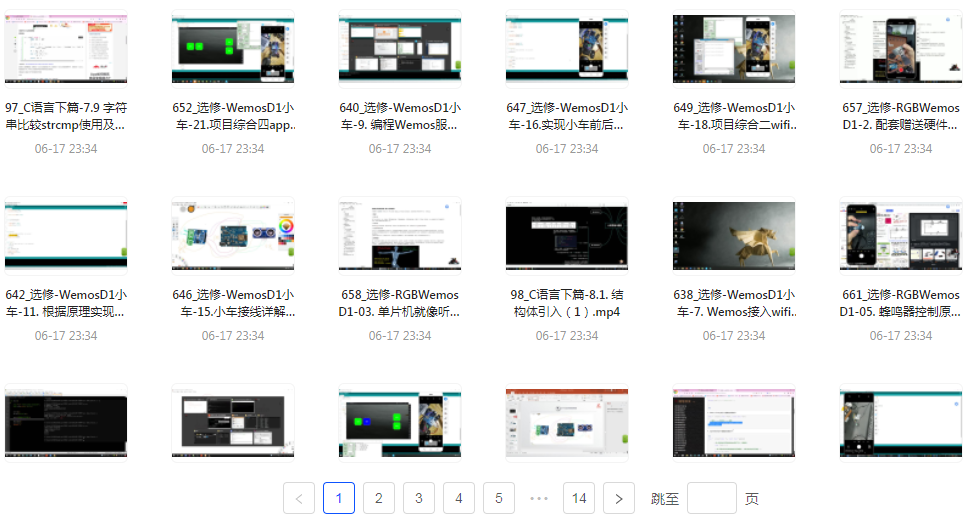Open 640 WemosD1 小车-9 video thumbnail
Viewport: 976px width, 516px height.
tap(400, 48)
